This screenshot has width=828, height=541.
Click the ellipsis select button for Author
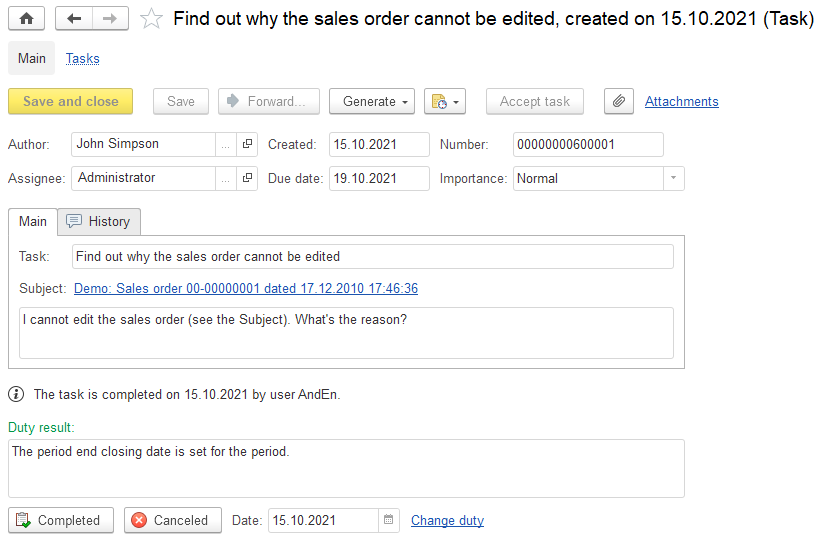pos(226,144)
